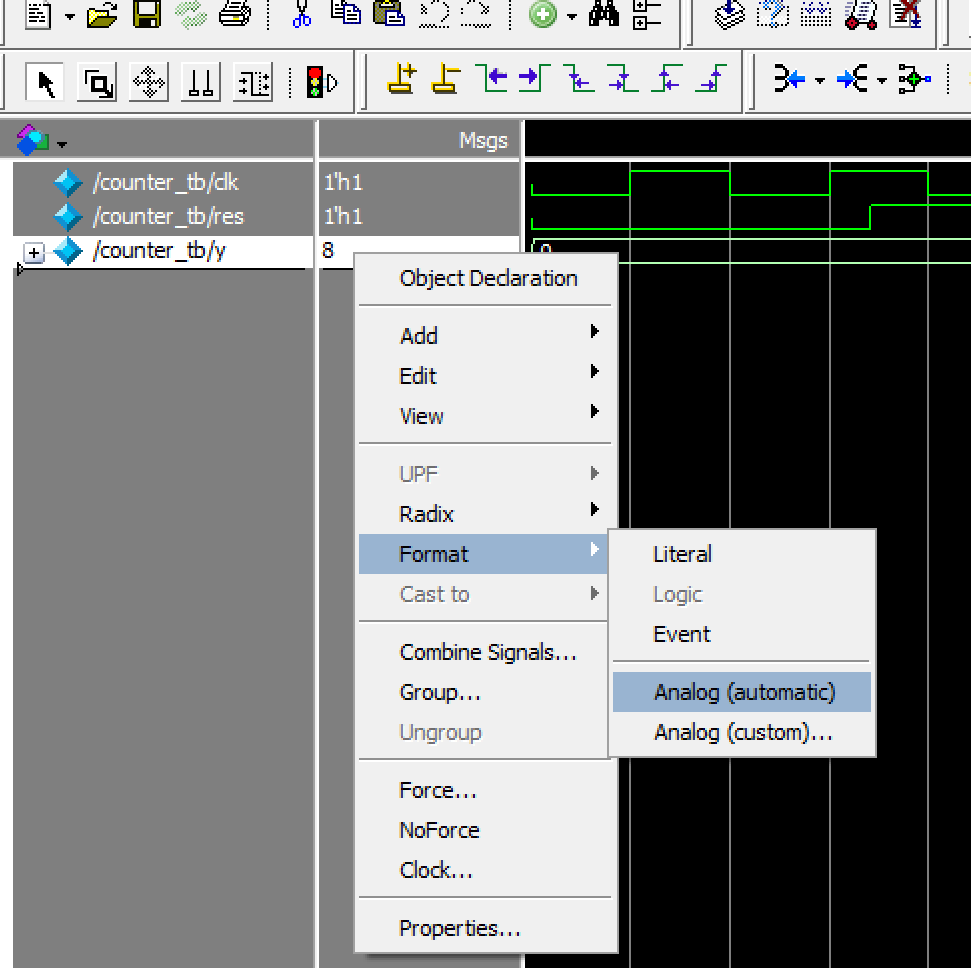Select the /counter_tb/clk signal
The width and height of the screenshot is (971, 968).
pyautogui.click(x=165, y=182)
